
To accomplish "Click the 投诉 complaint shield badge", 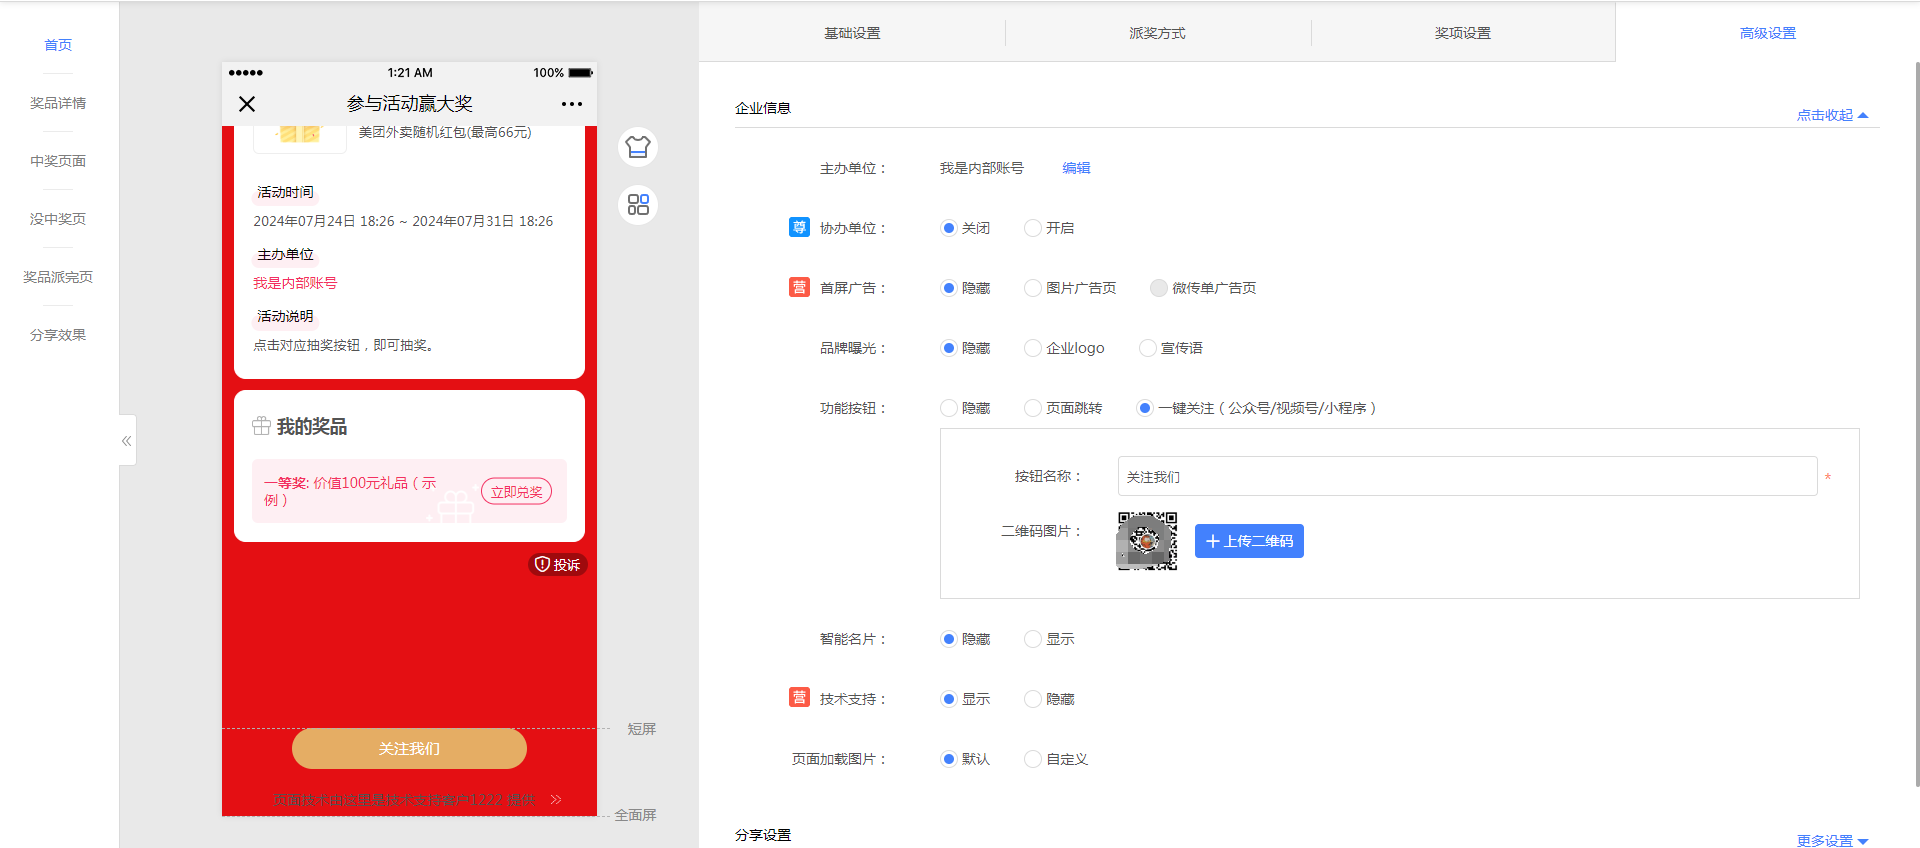I will [x=557, y=564].
